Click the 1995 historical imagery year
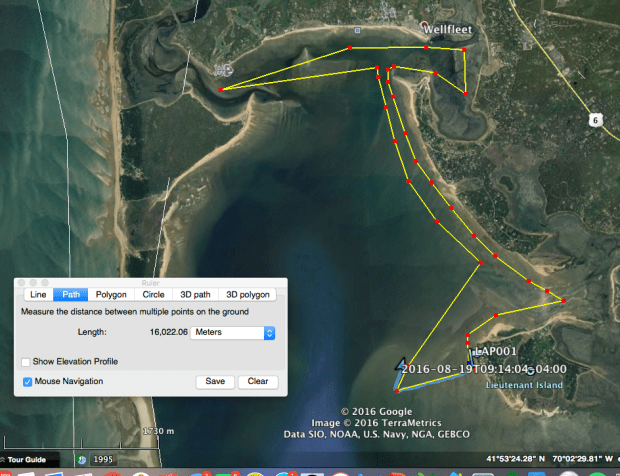620x476 pixels. [x=103, y=459]
